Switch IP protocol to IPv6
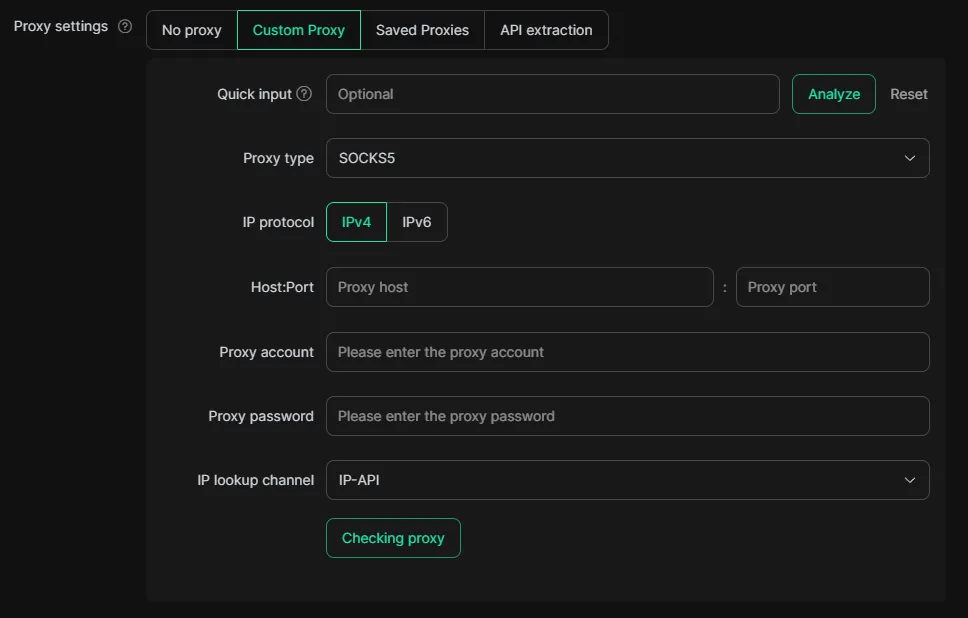Image resolution: width=968 pixels, height=618 pixels. pyautogui.click(x=417, y=222)
